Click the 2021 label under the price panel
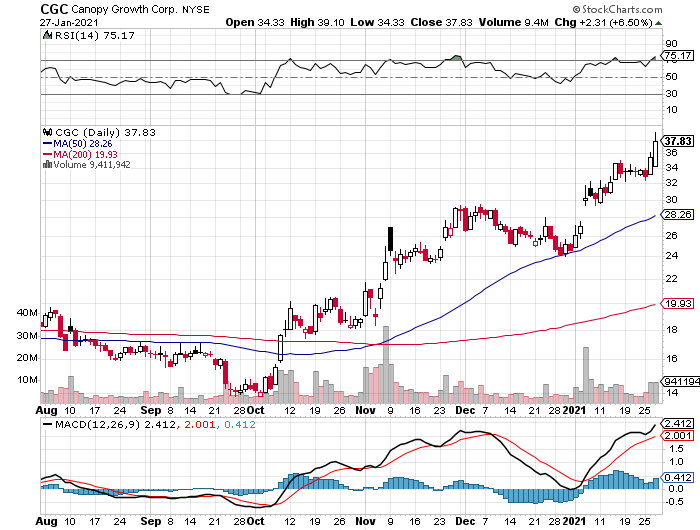Image resolution: width=700 pixels, height=530 pixels. pos(574,410)
